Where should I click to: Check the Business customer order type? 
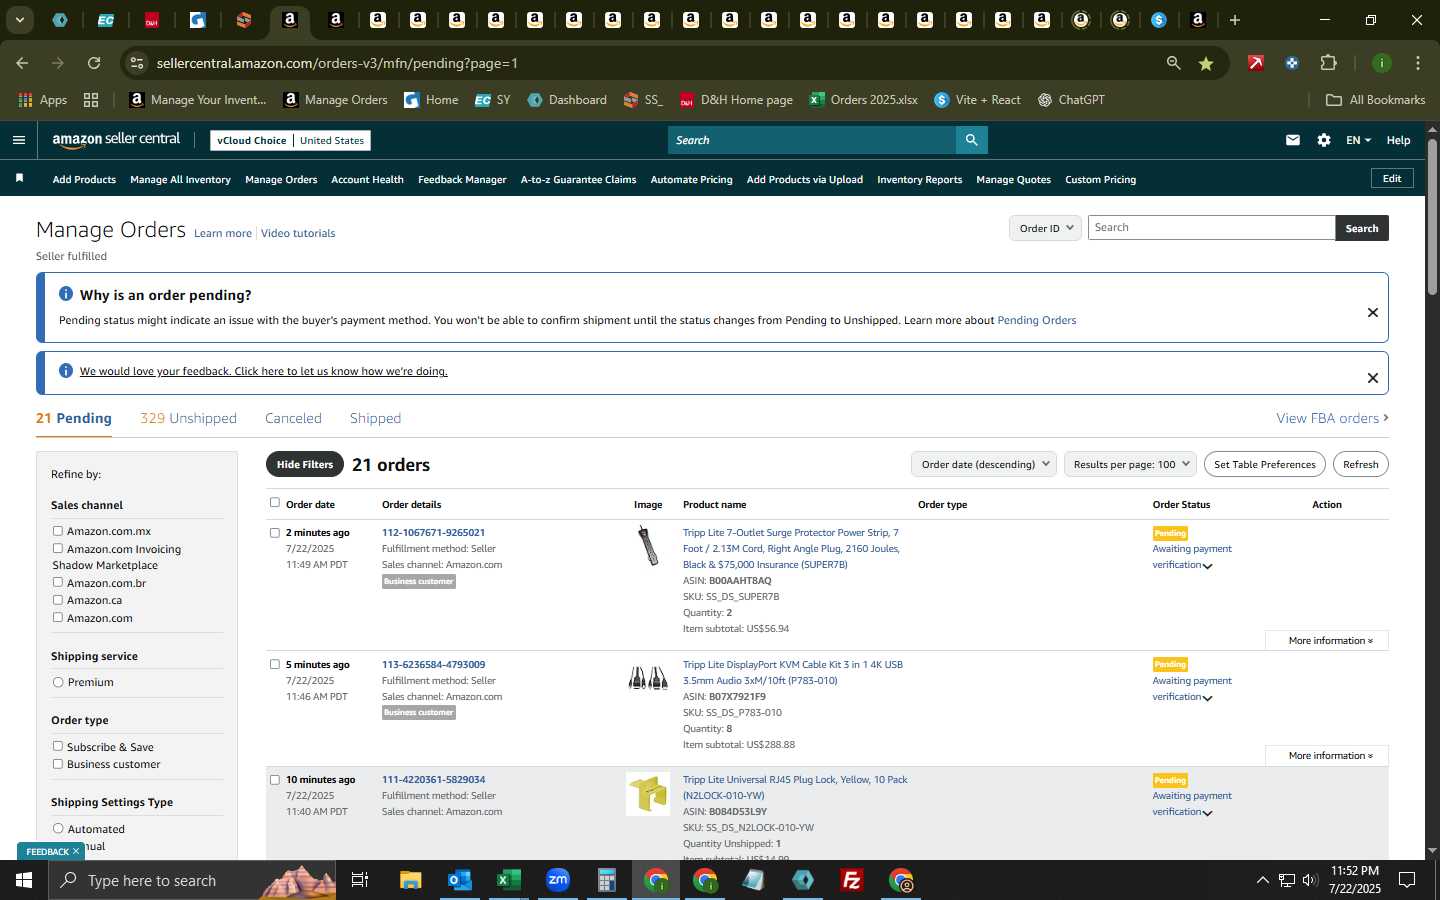point(58,764)
